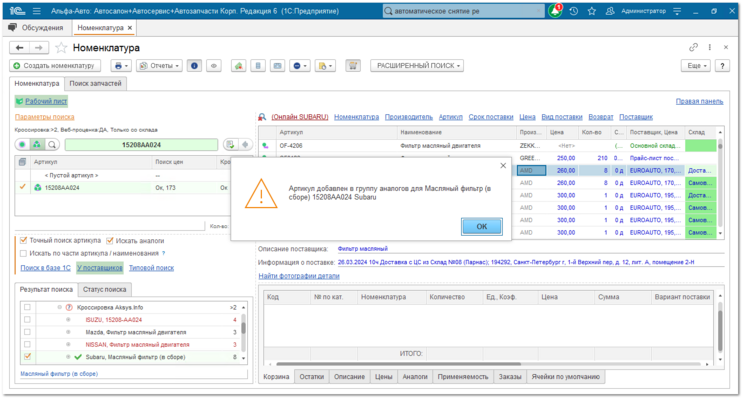Click the help question mark button
This screenshot has width=743, height=399.
click(722, 66)
